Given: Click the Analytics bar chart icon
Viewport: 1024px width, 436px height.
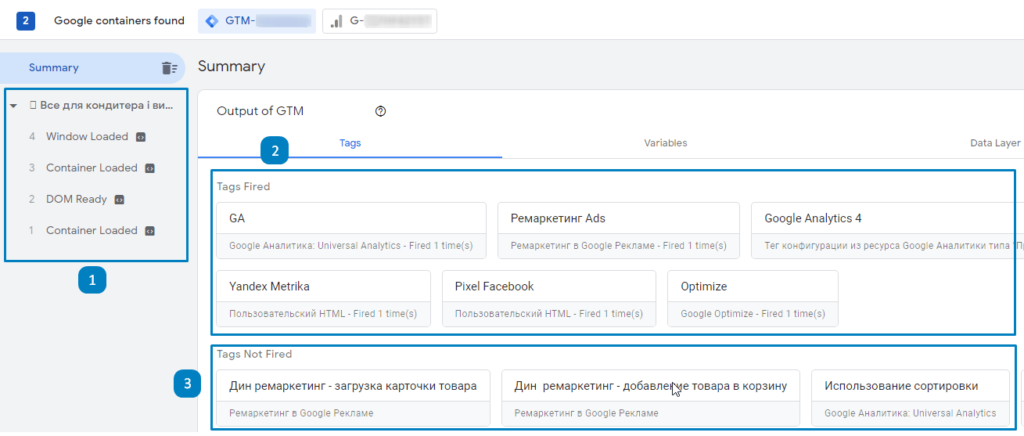Looking at the screenshot, I should tap(336, 21).
